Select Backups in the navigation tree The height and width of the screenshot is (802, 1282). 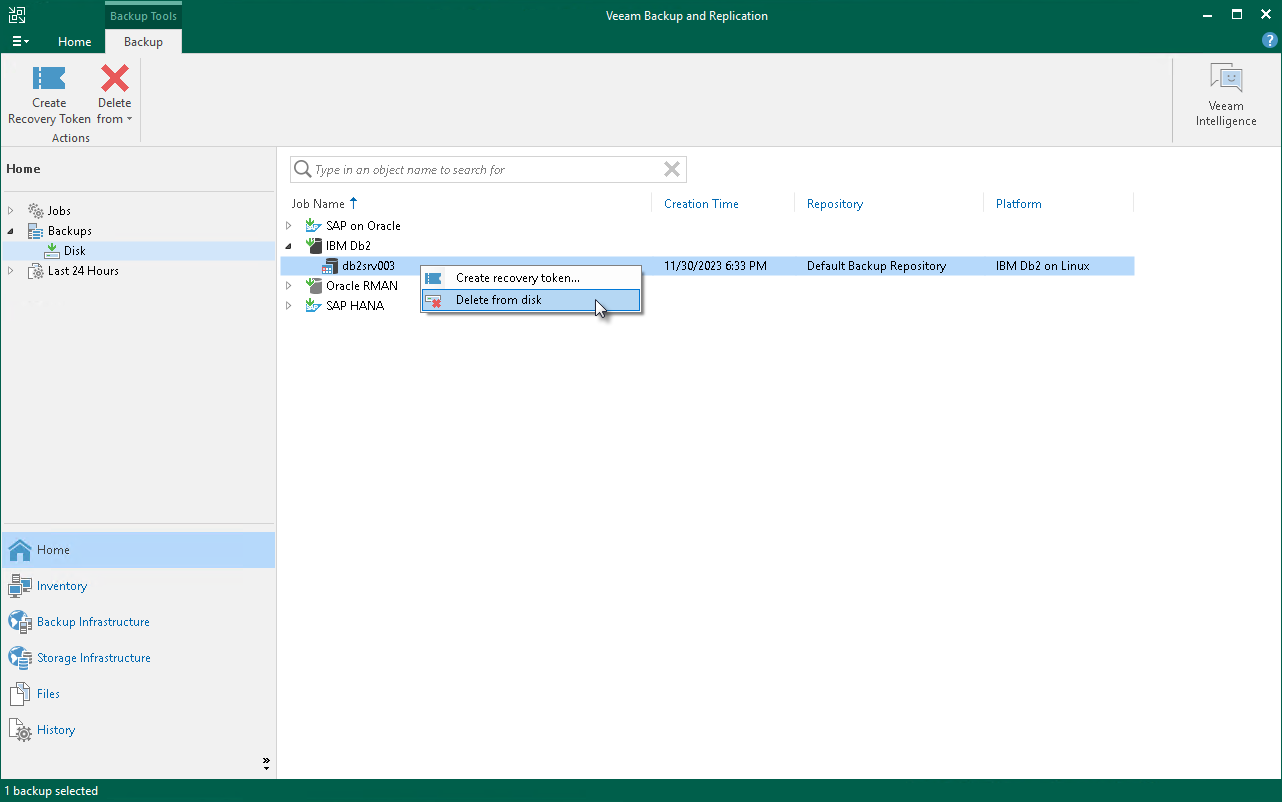70,231
